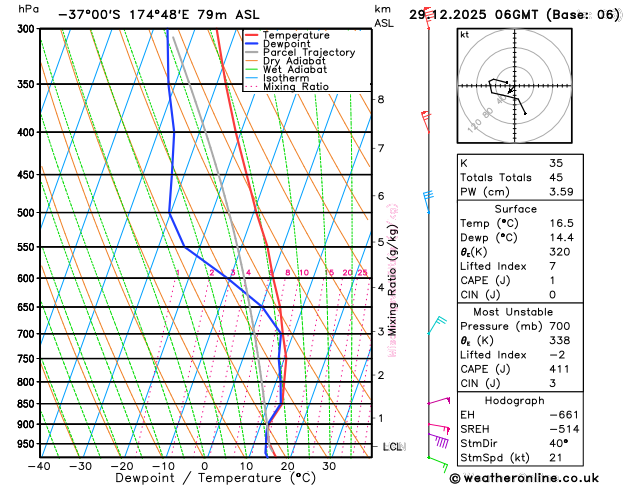Click the weatheronline.co.uk copyright text
This screenshot has width=629, height=486.
[x=524, y=478]
